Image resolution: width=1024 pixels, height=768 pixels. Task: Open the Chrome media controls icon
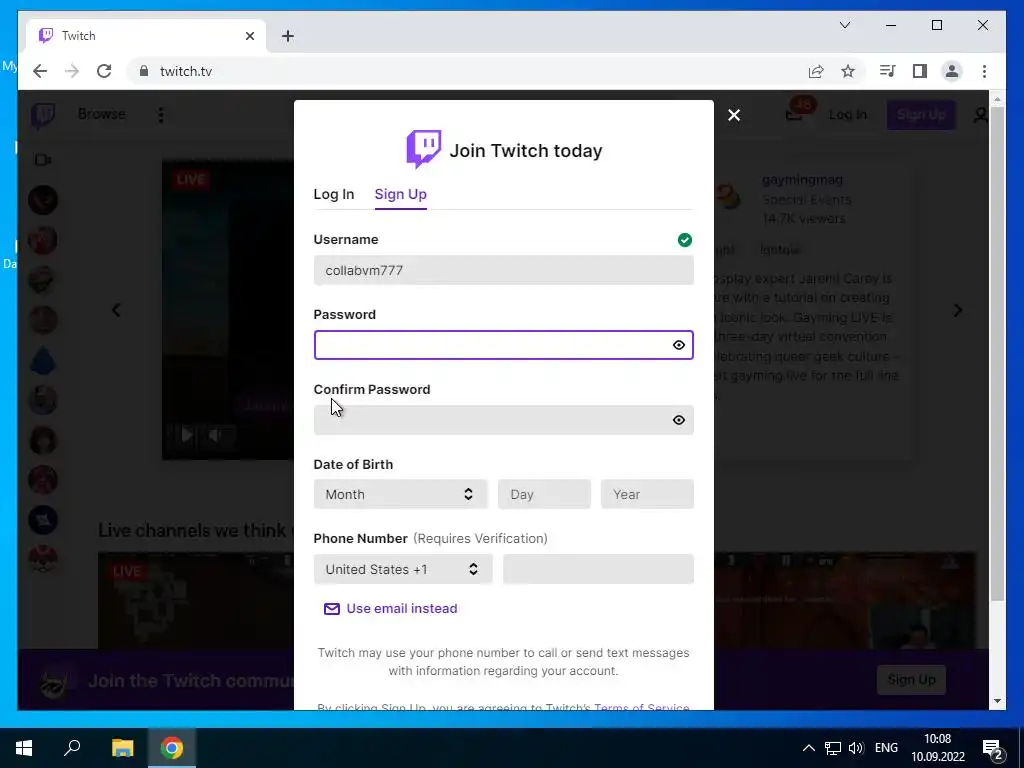[x=888, y=71]
